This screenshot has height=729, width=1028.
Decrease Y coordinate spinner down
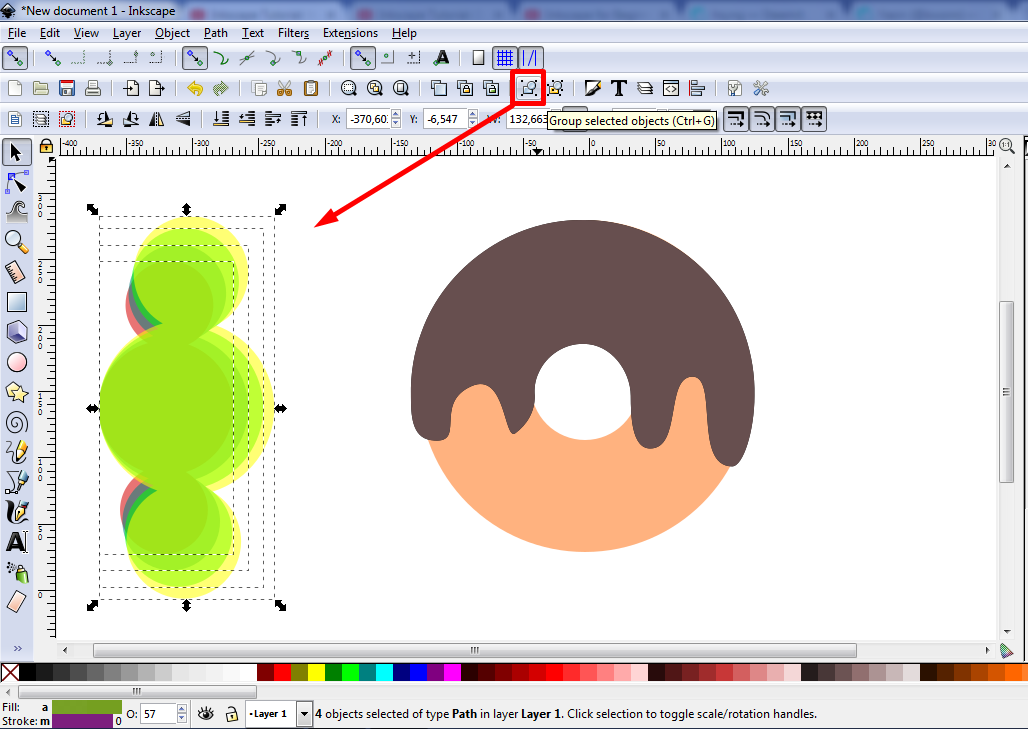click(473, 123)
